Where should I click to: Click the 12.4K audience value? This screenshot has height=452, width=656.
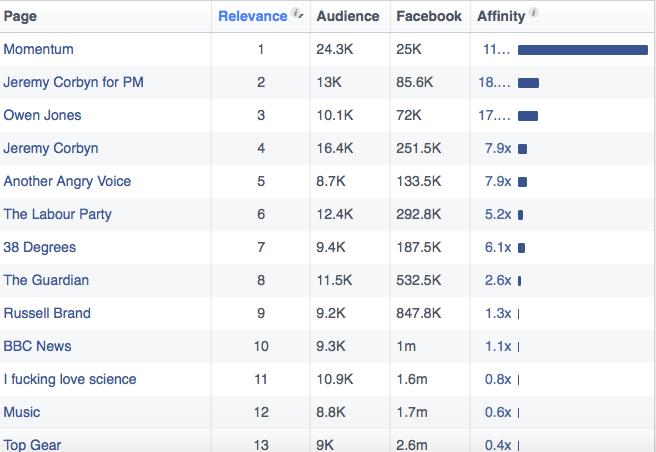(x=335, y=214)
